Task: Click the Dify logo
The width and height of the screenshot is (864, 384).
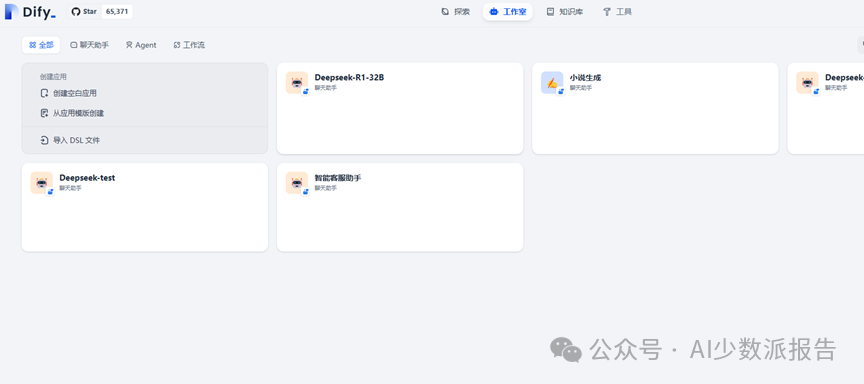Action: [30, 12]
